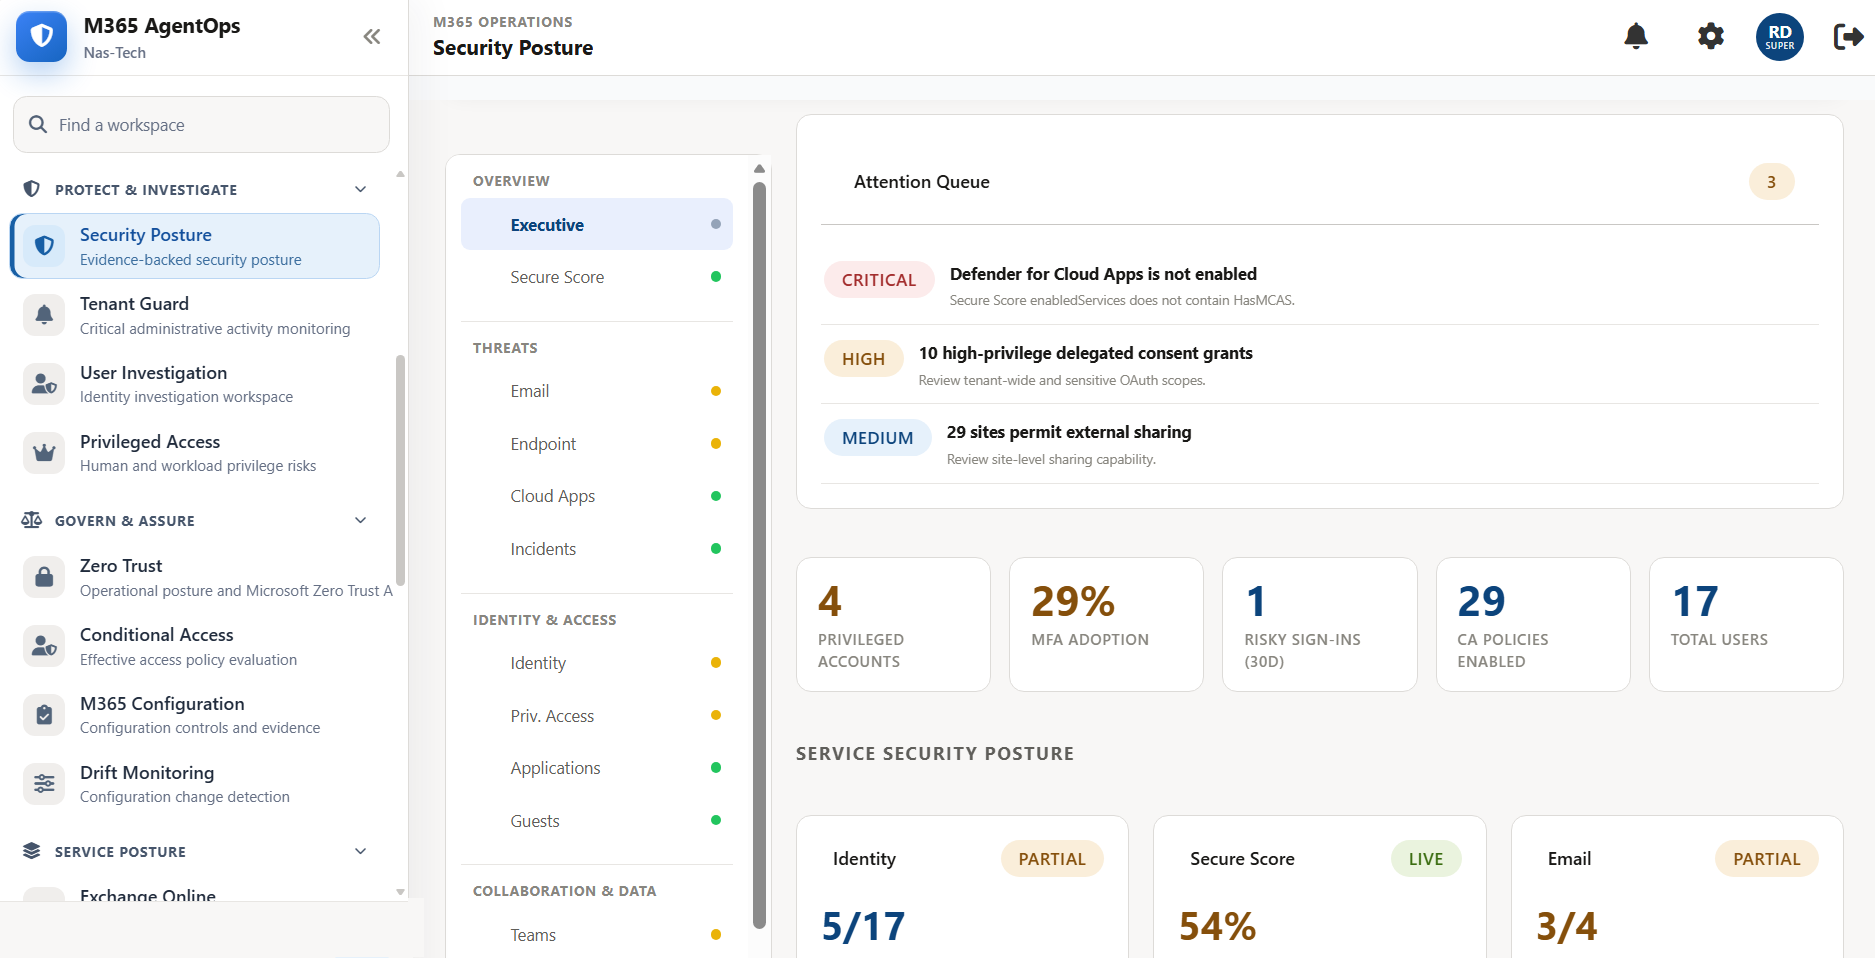This screenshot has width=1875, height=958.
Task: Open the high-privilege consent grants alert
Action: [x=1319, y=364]
